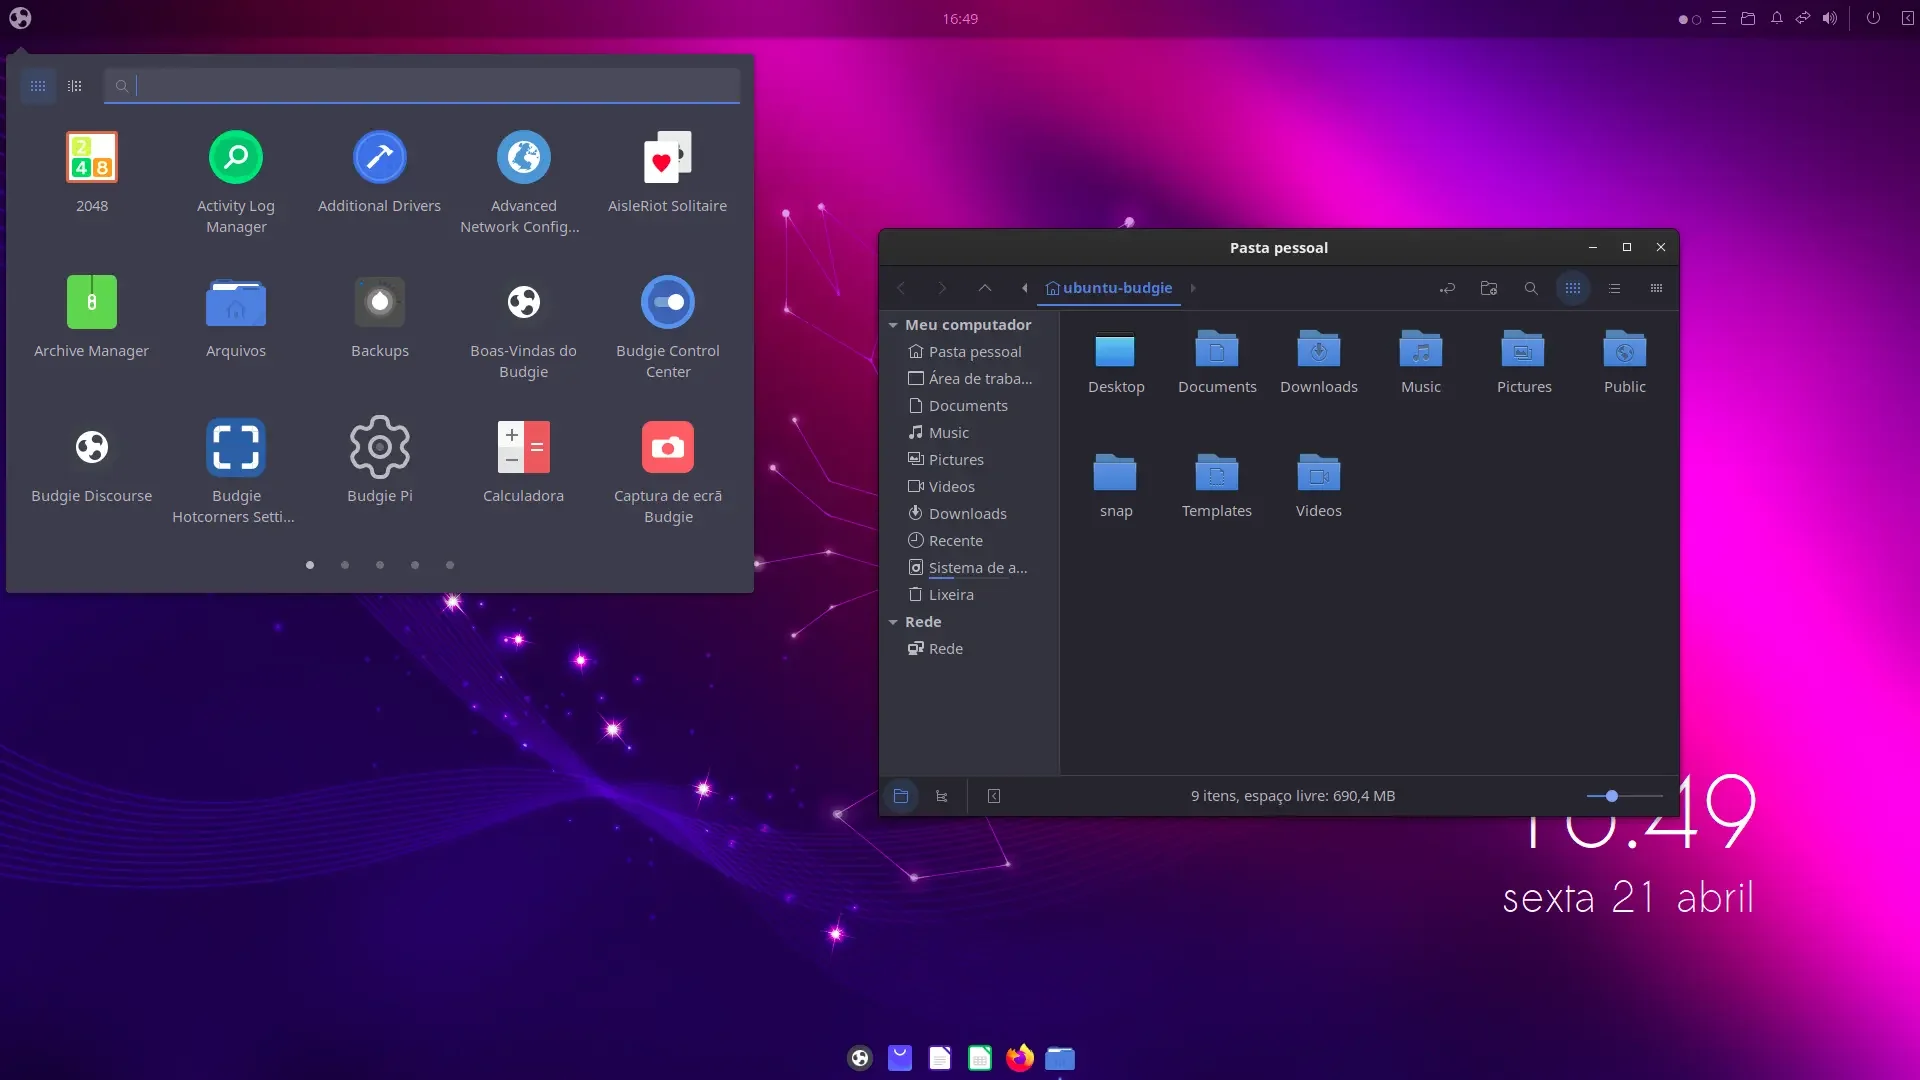Open the volume icon in the top panel
Image resolution: width=1920 pixels, height=1080 pixels.
coord(1829,18)
